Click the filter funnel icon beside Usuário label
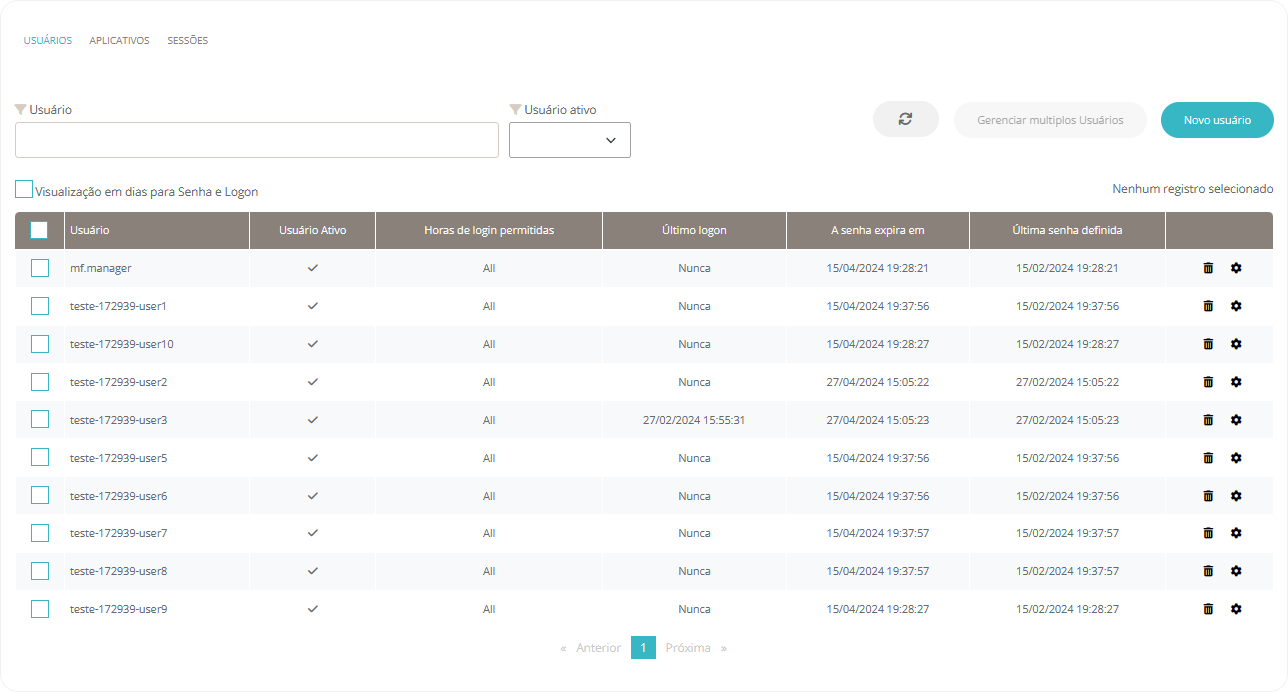This screenshot has width=1288, height=692. [20, 109]
